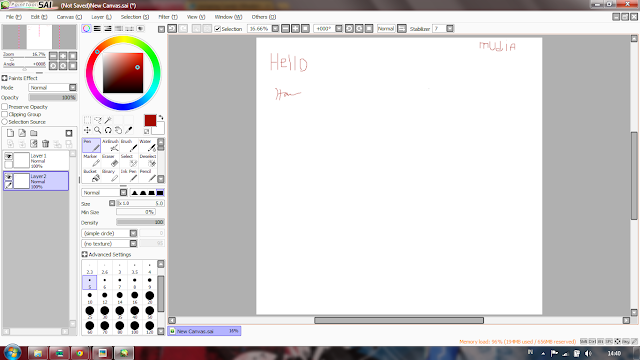Hide Layer 2 using its eye icon
This screenshot has width=640, height=360.
coord(9,177)
